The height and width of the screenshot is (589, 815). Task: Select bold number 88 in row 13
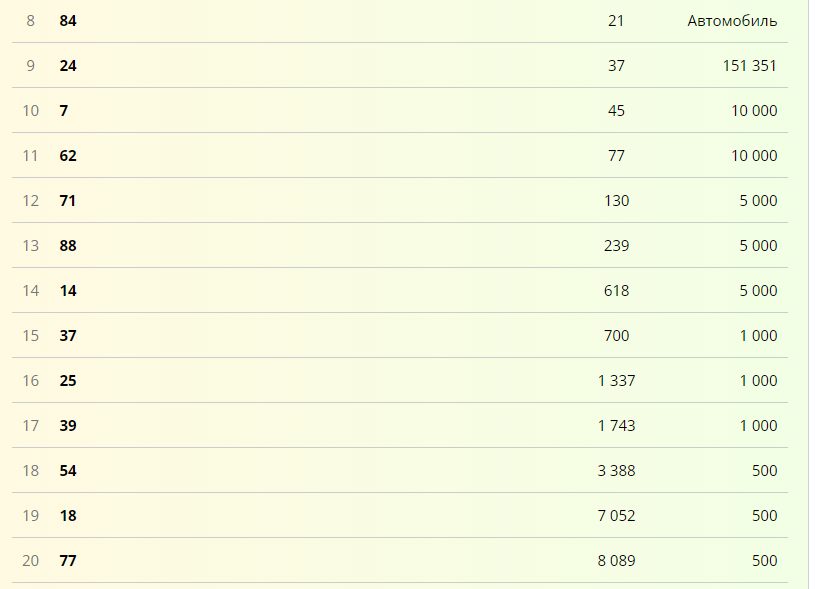[68, 246]
